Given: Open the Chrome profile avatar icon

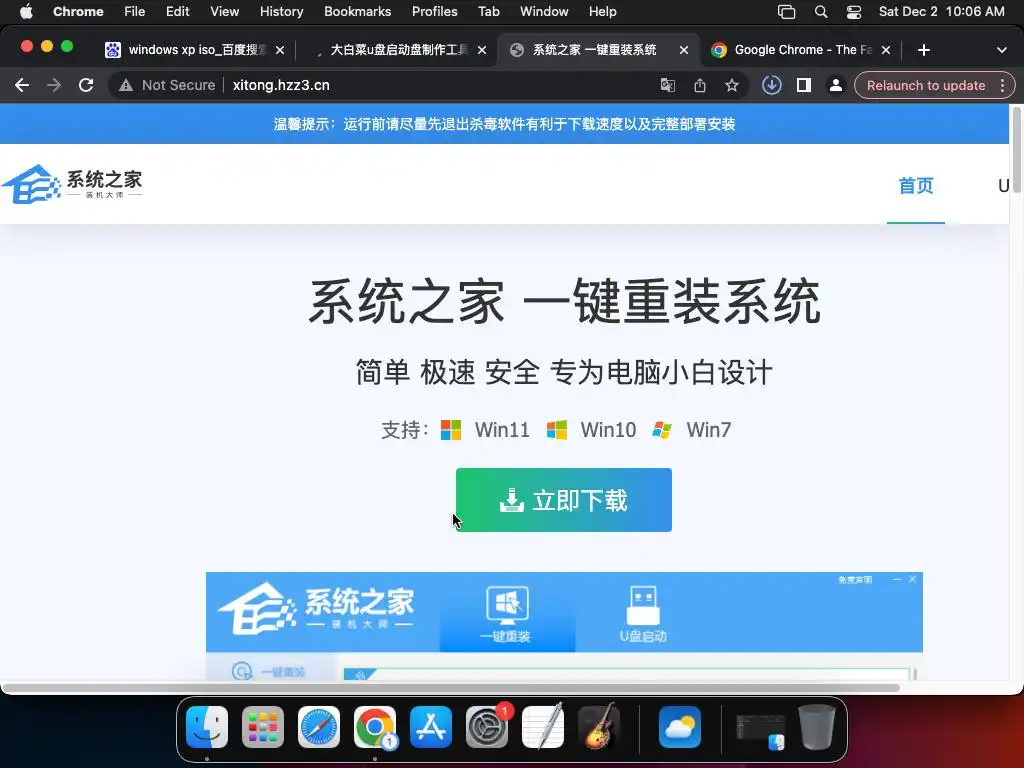Looking at the screenshot, I should point(835,86).
